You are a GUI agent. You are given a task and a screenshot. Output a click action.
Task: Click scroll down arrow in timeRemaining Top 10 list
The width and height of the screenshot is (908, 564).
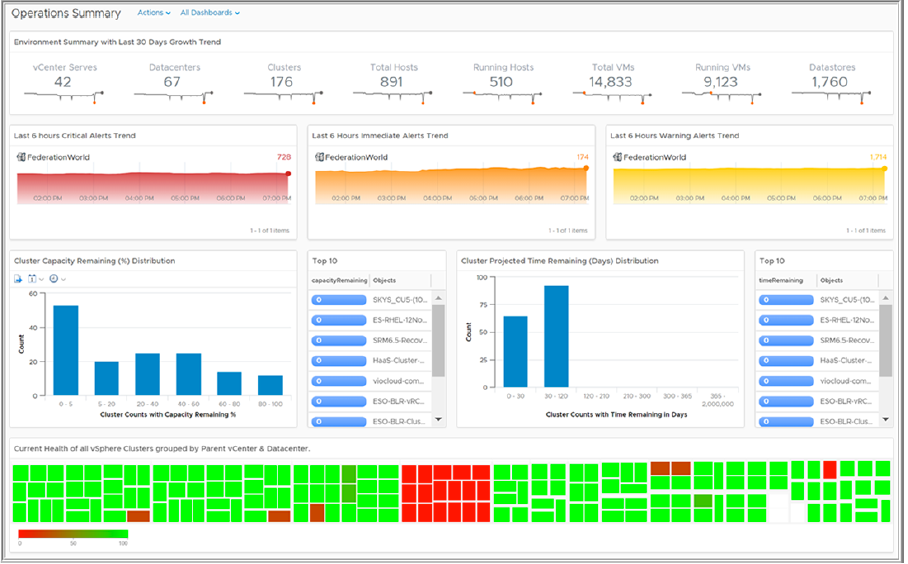click(x=886, y=419)
